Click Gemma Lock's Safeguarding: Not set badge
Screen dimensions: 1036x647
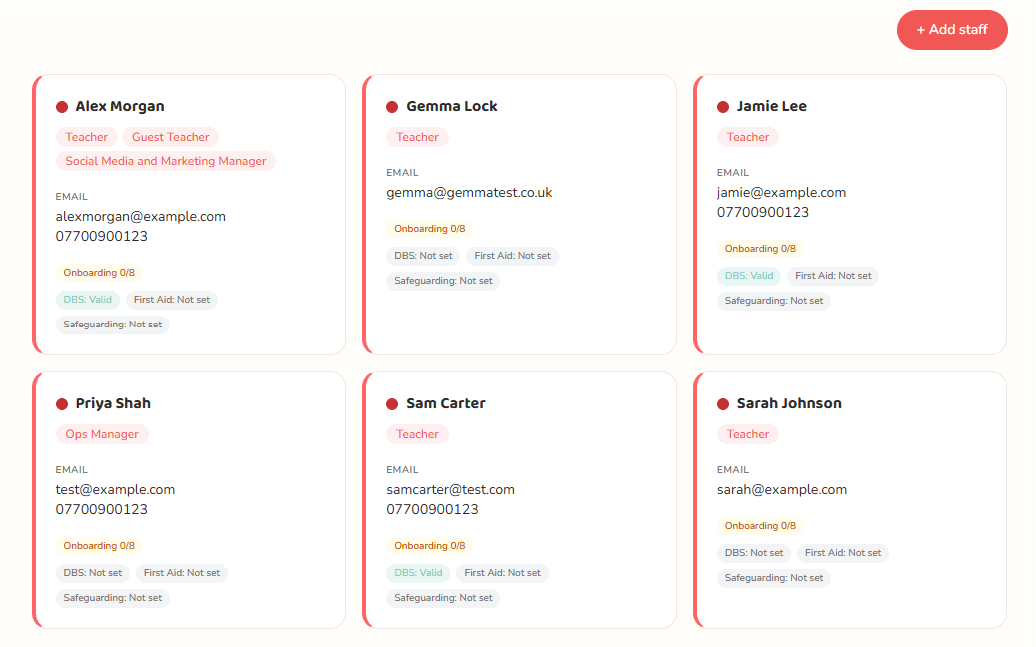point(443,281)
